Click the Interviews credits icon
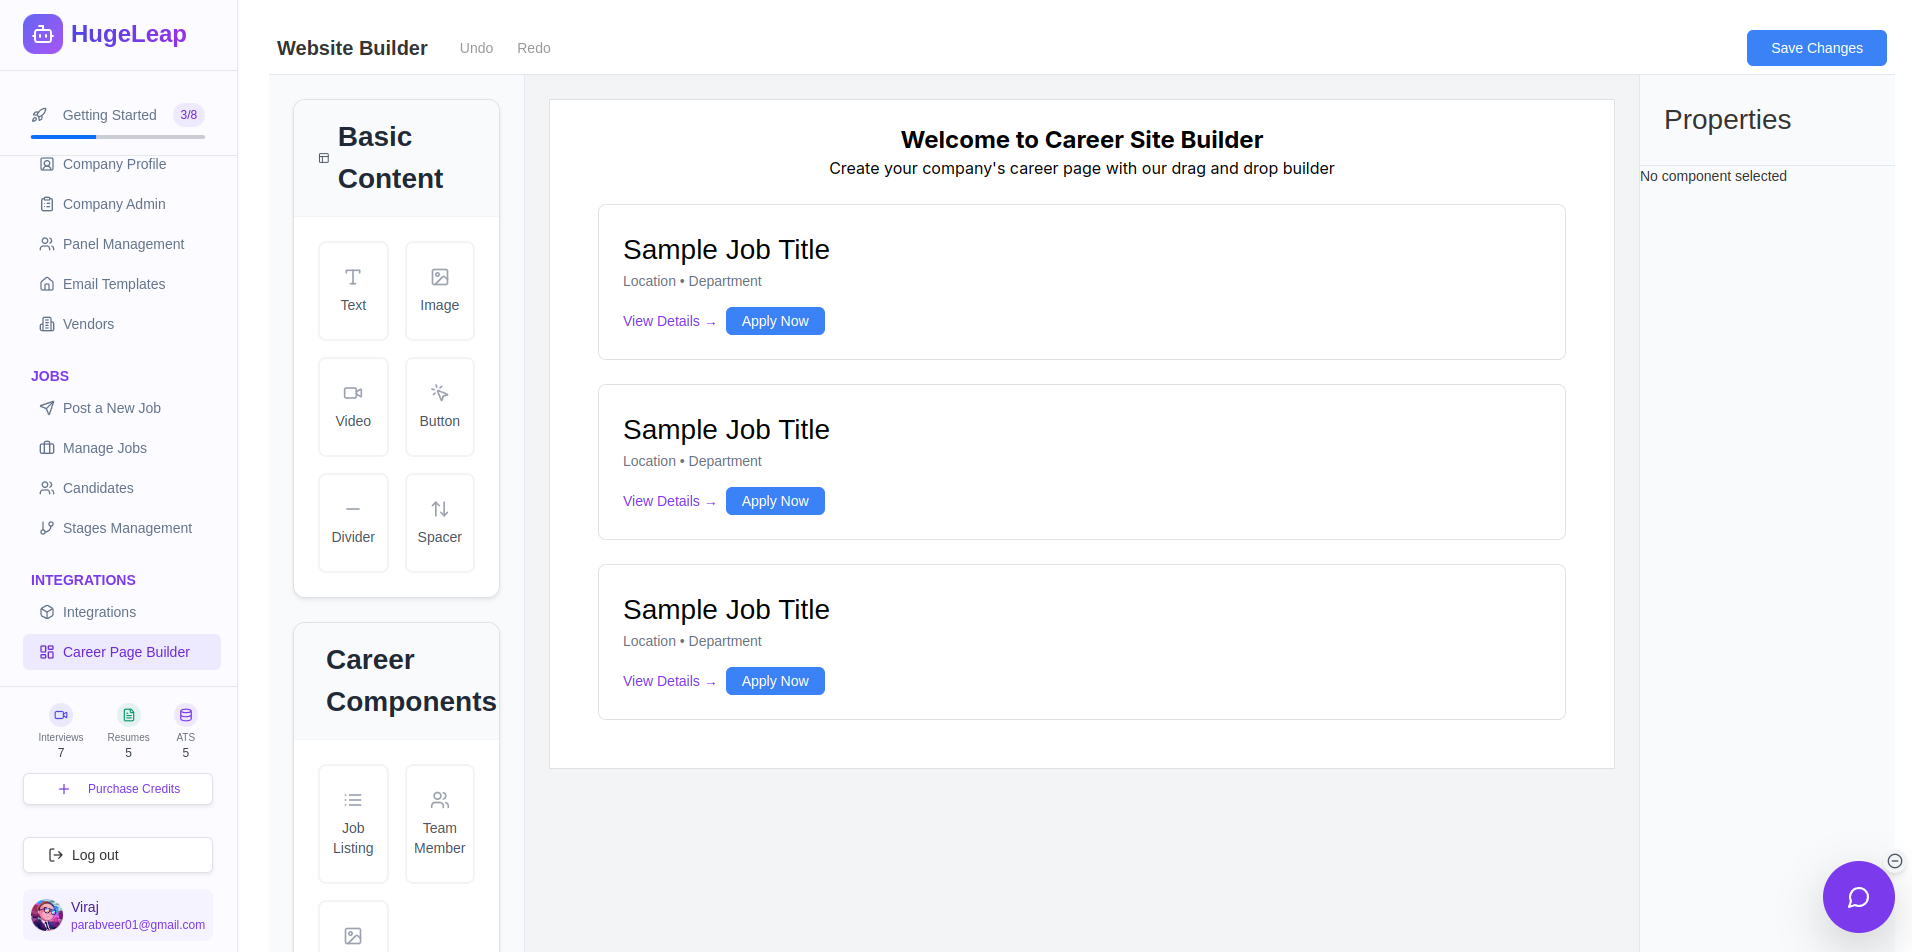Viewport: 1912px width, 952px height. pyautogui.click(x=60, y=715)
